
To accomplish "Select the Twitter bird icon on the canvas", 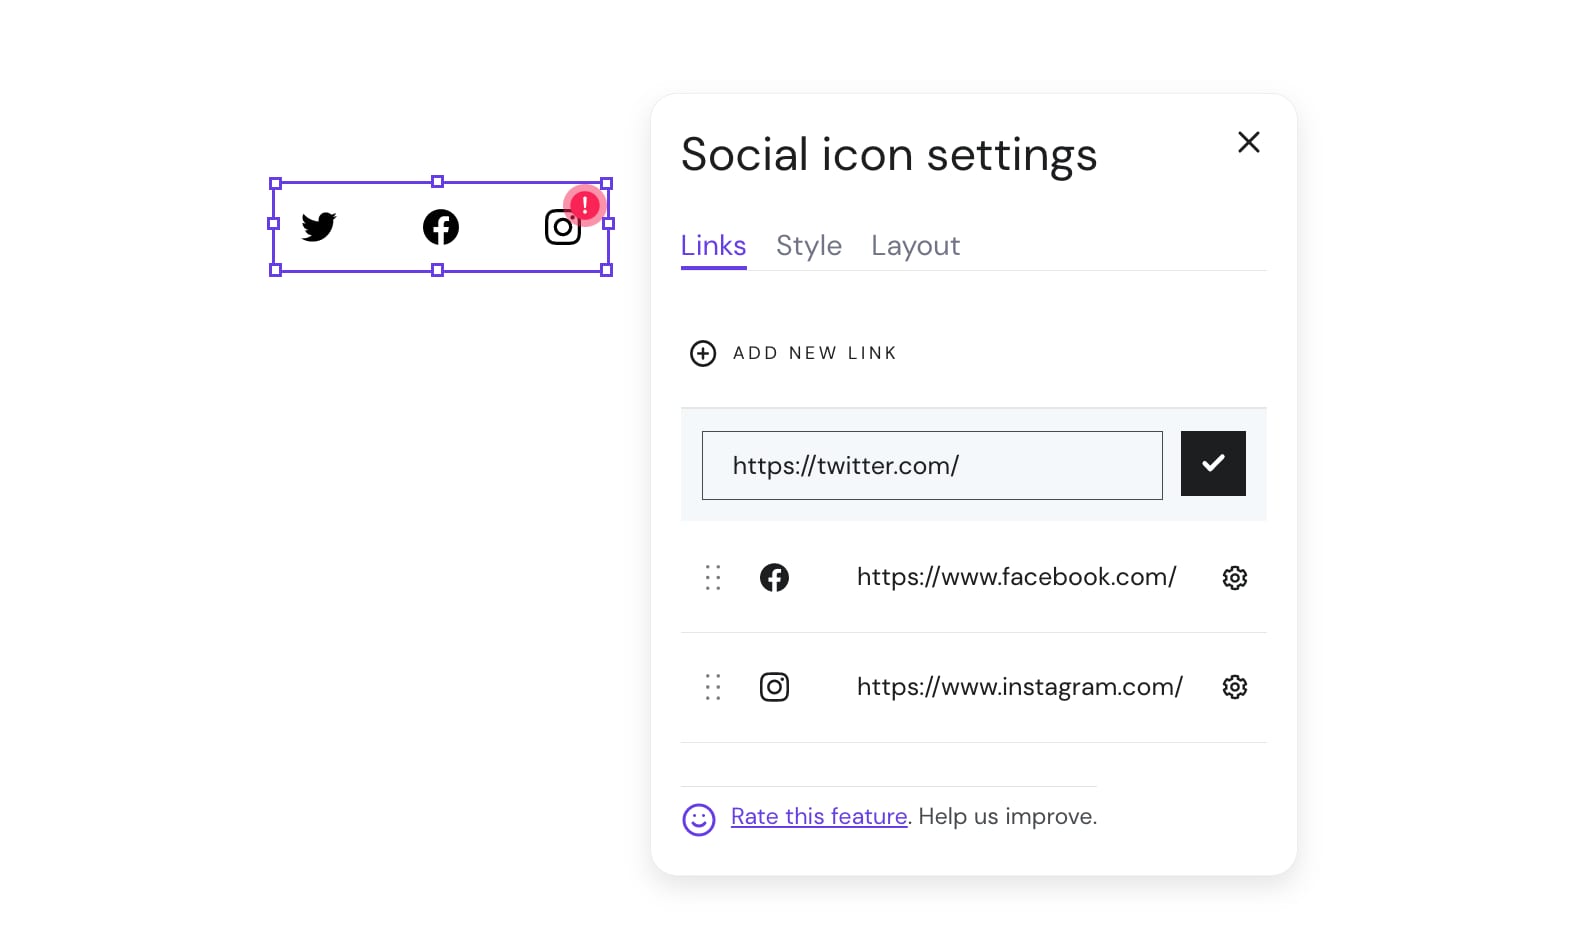I will tap(319, 227).
